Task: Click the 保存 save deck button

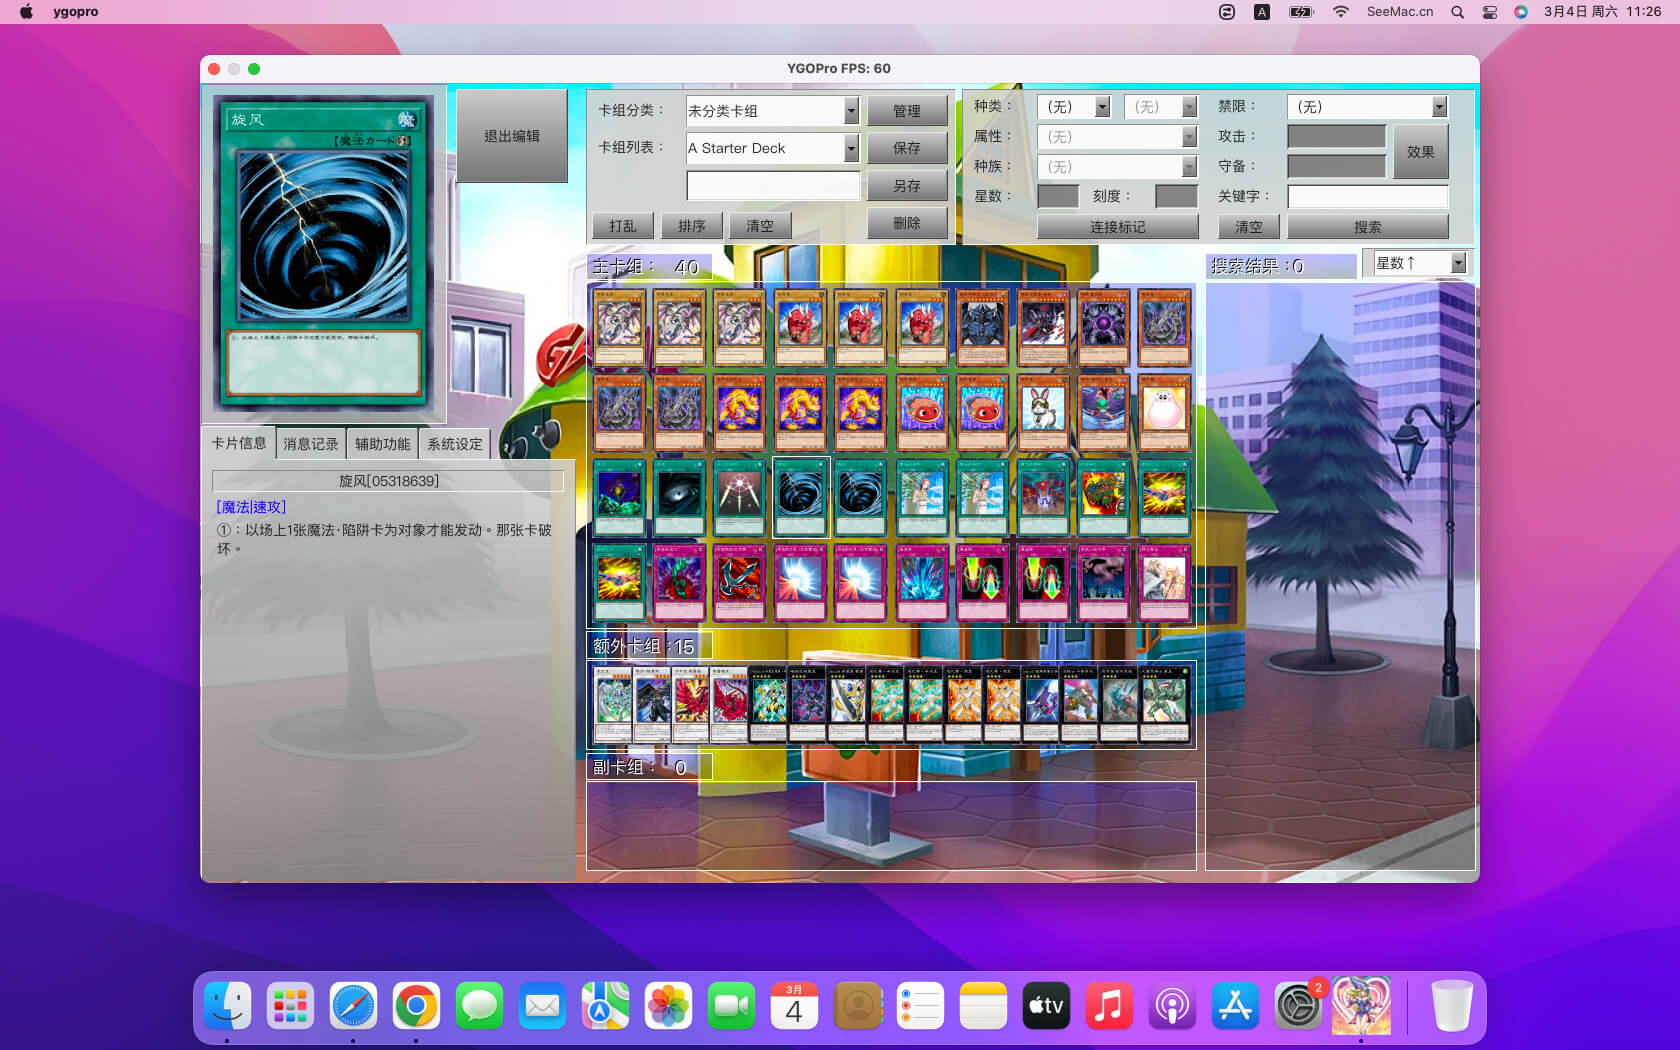Action: [906, 148]
